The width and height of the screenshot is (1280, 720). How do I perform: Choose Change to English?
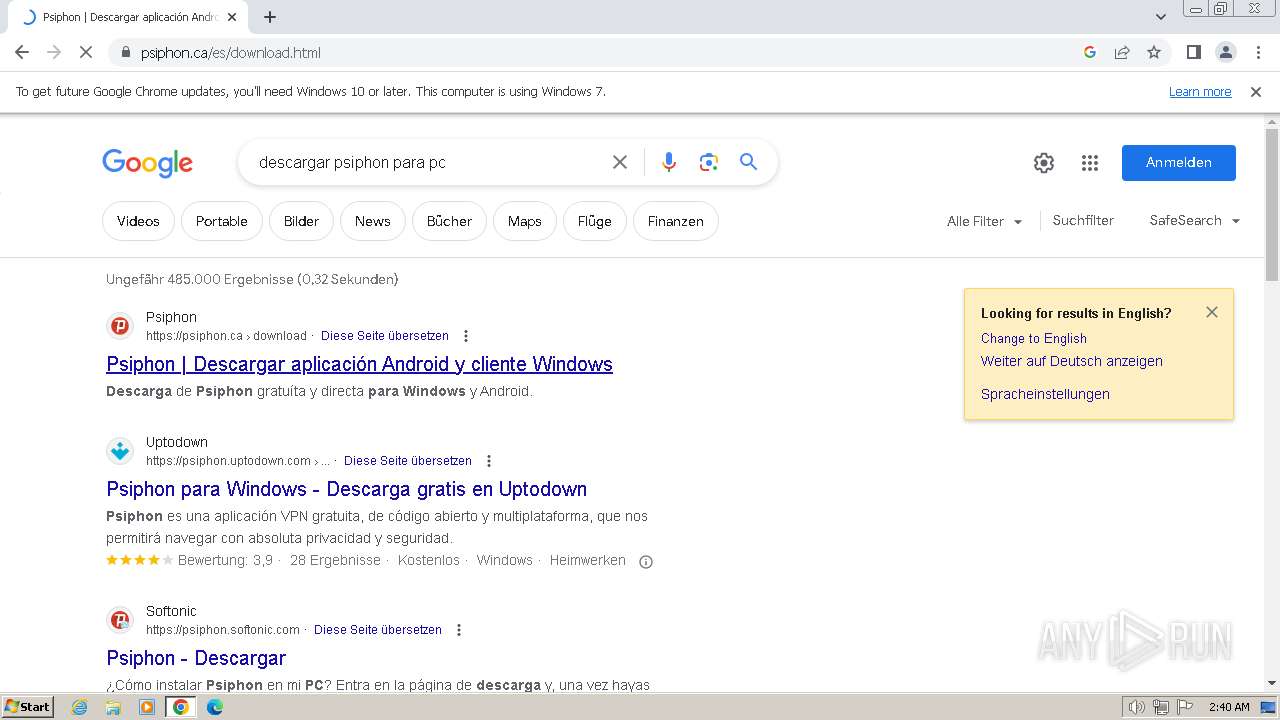1034,338
